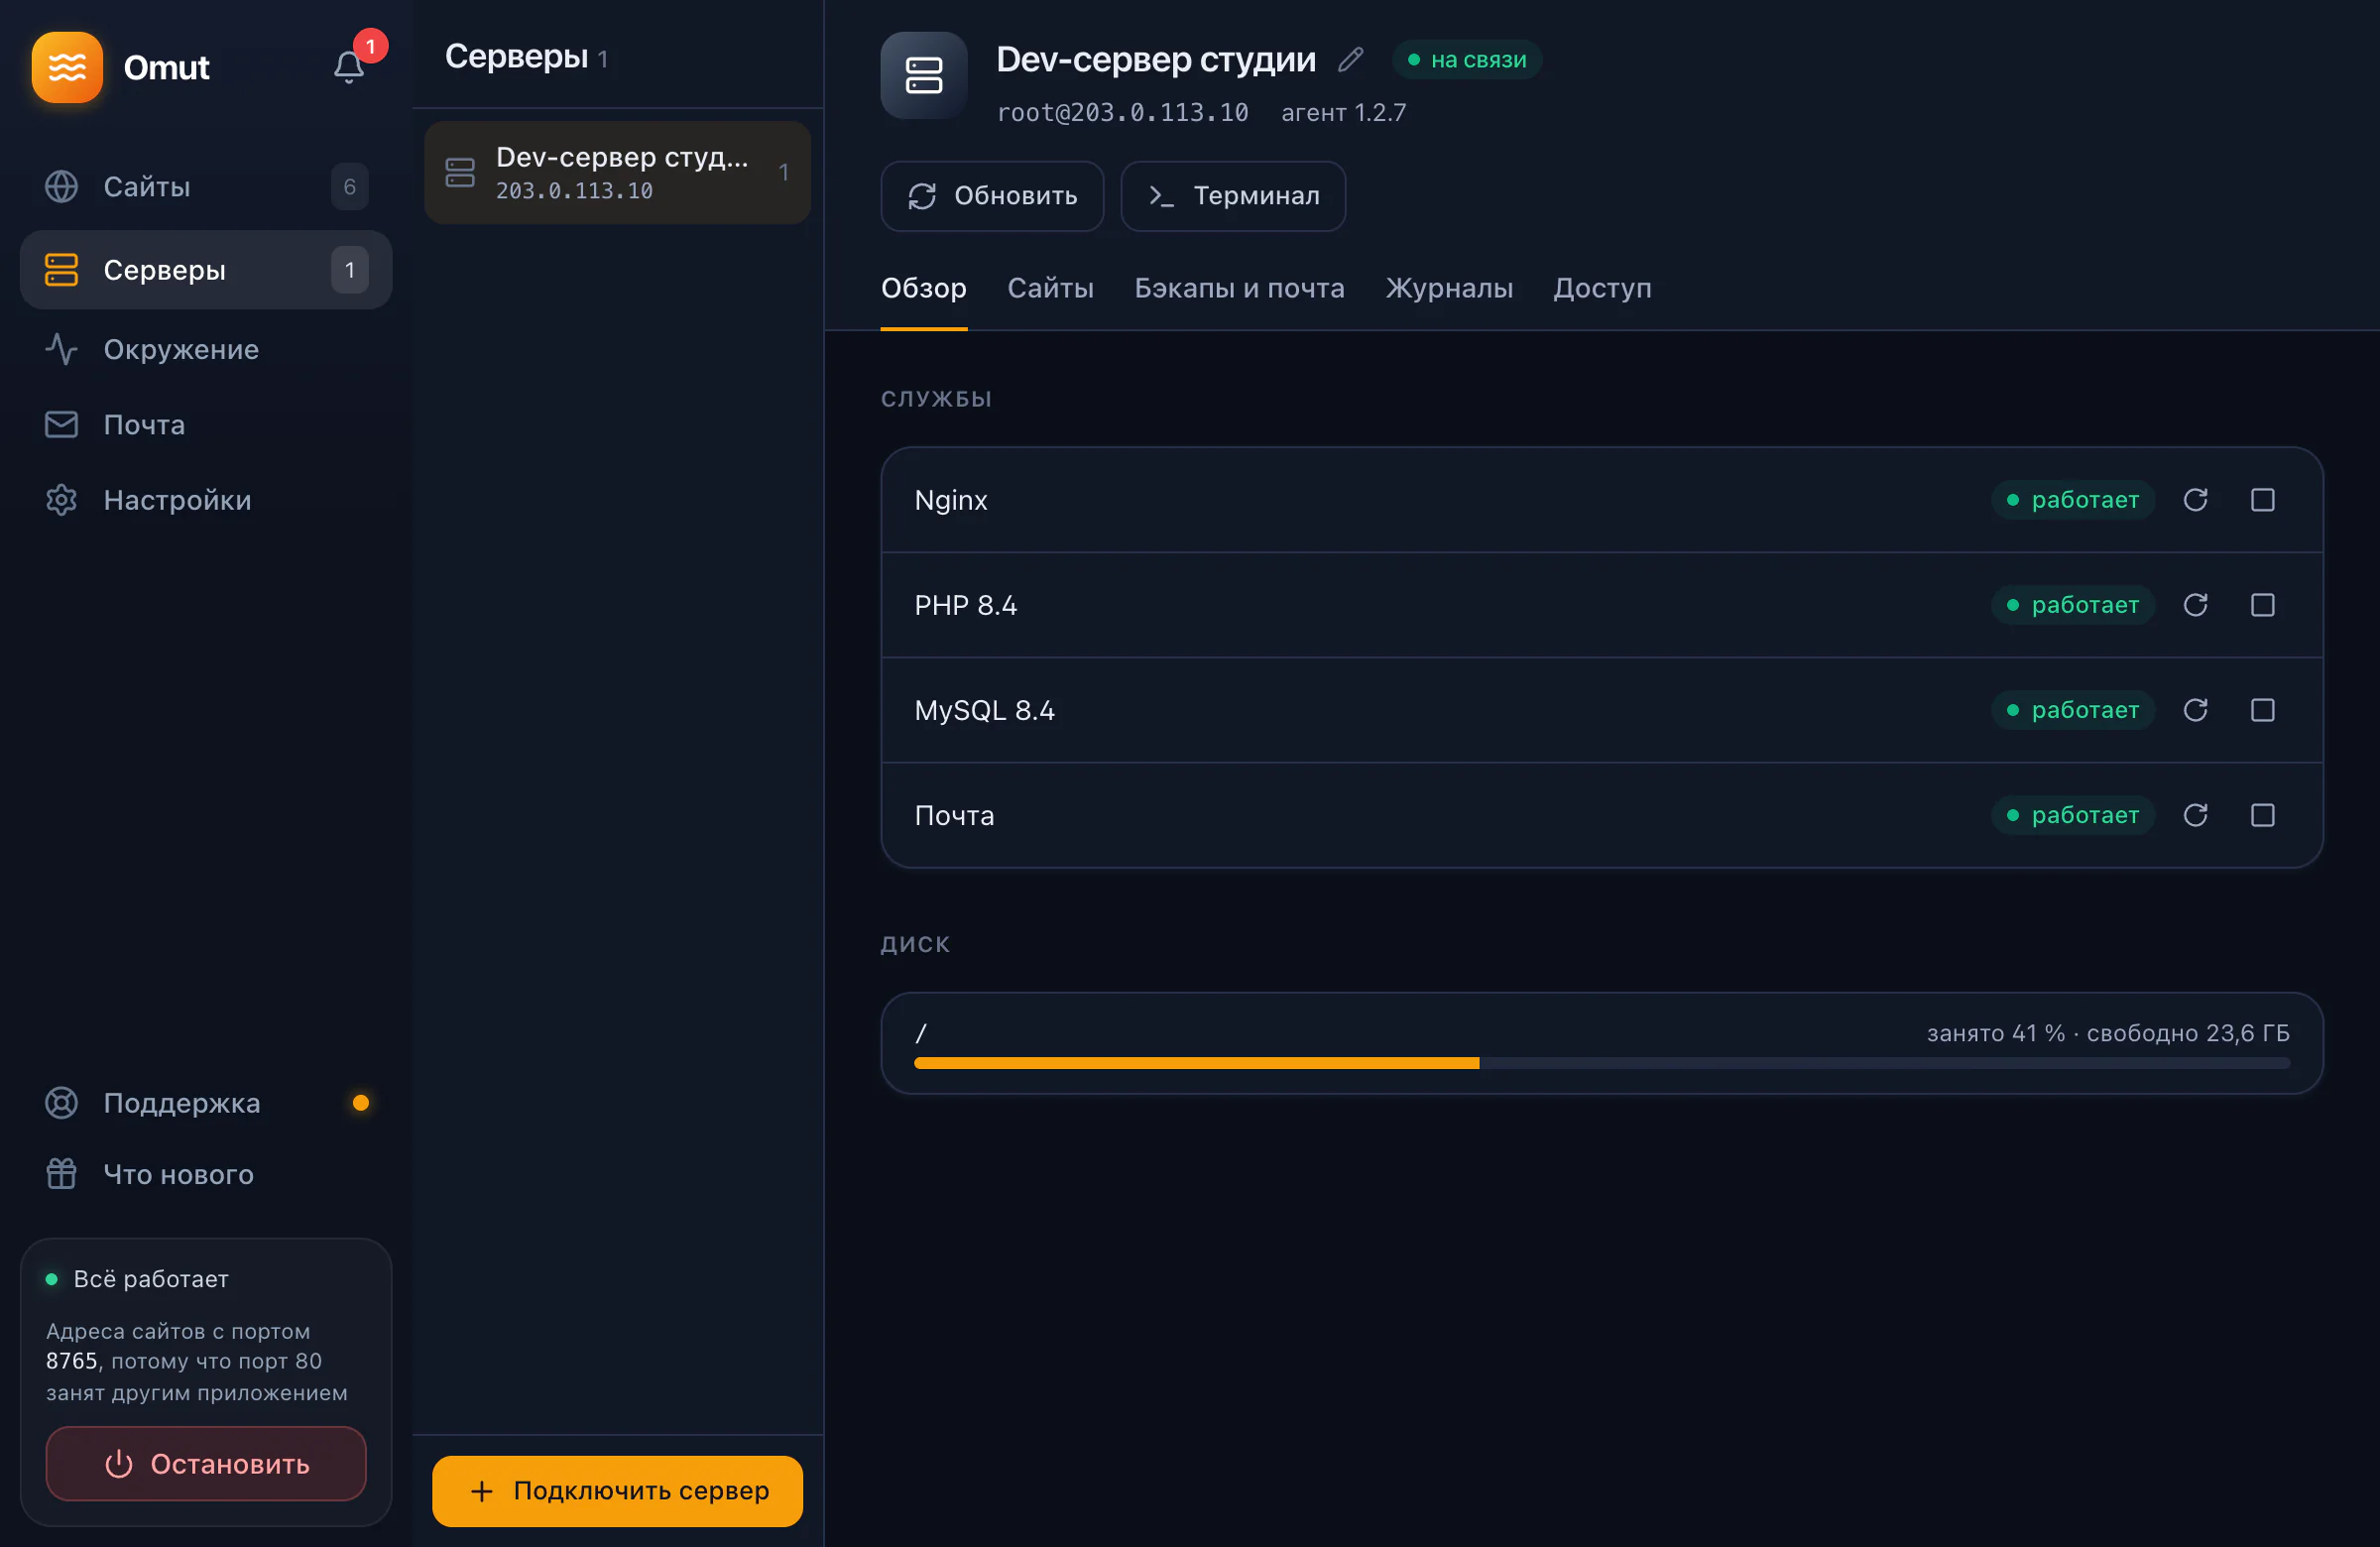
Task: Open Что нового section
Action: tap(206, 1174)
